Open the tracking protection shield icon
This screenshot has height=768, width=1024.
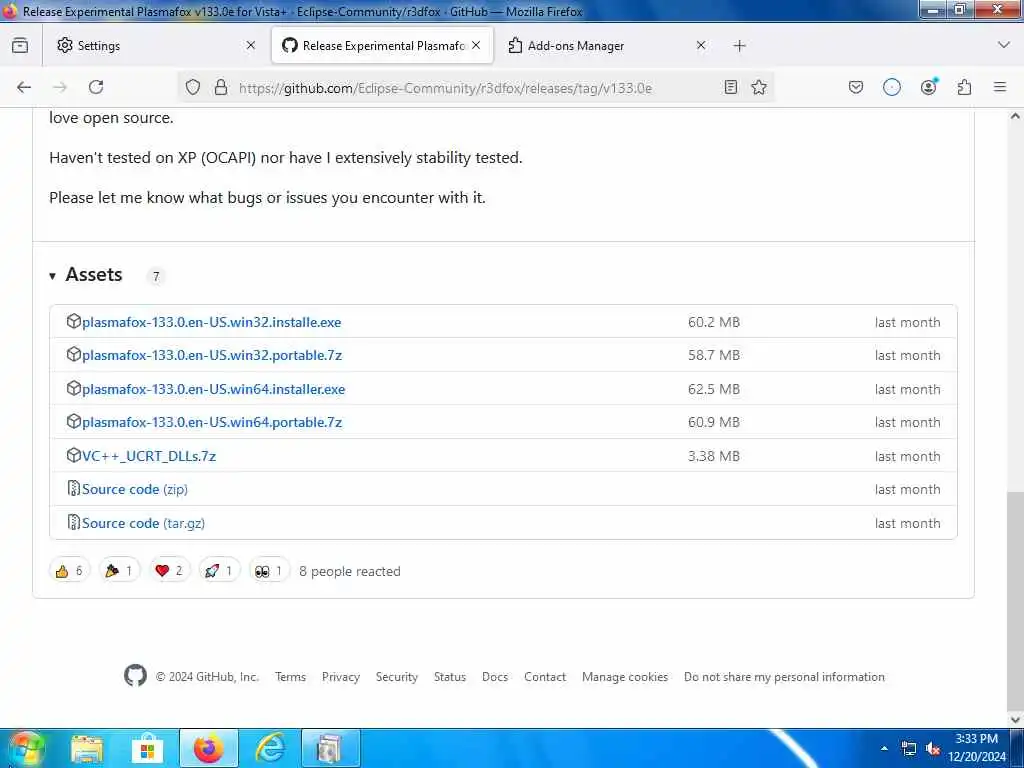point(193,88)
